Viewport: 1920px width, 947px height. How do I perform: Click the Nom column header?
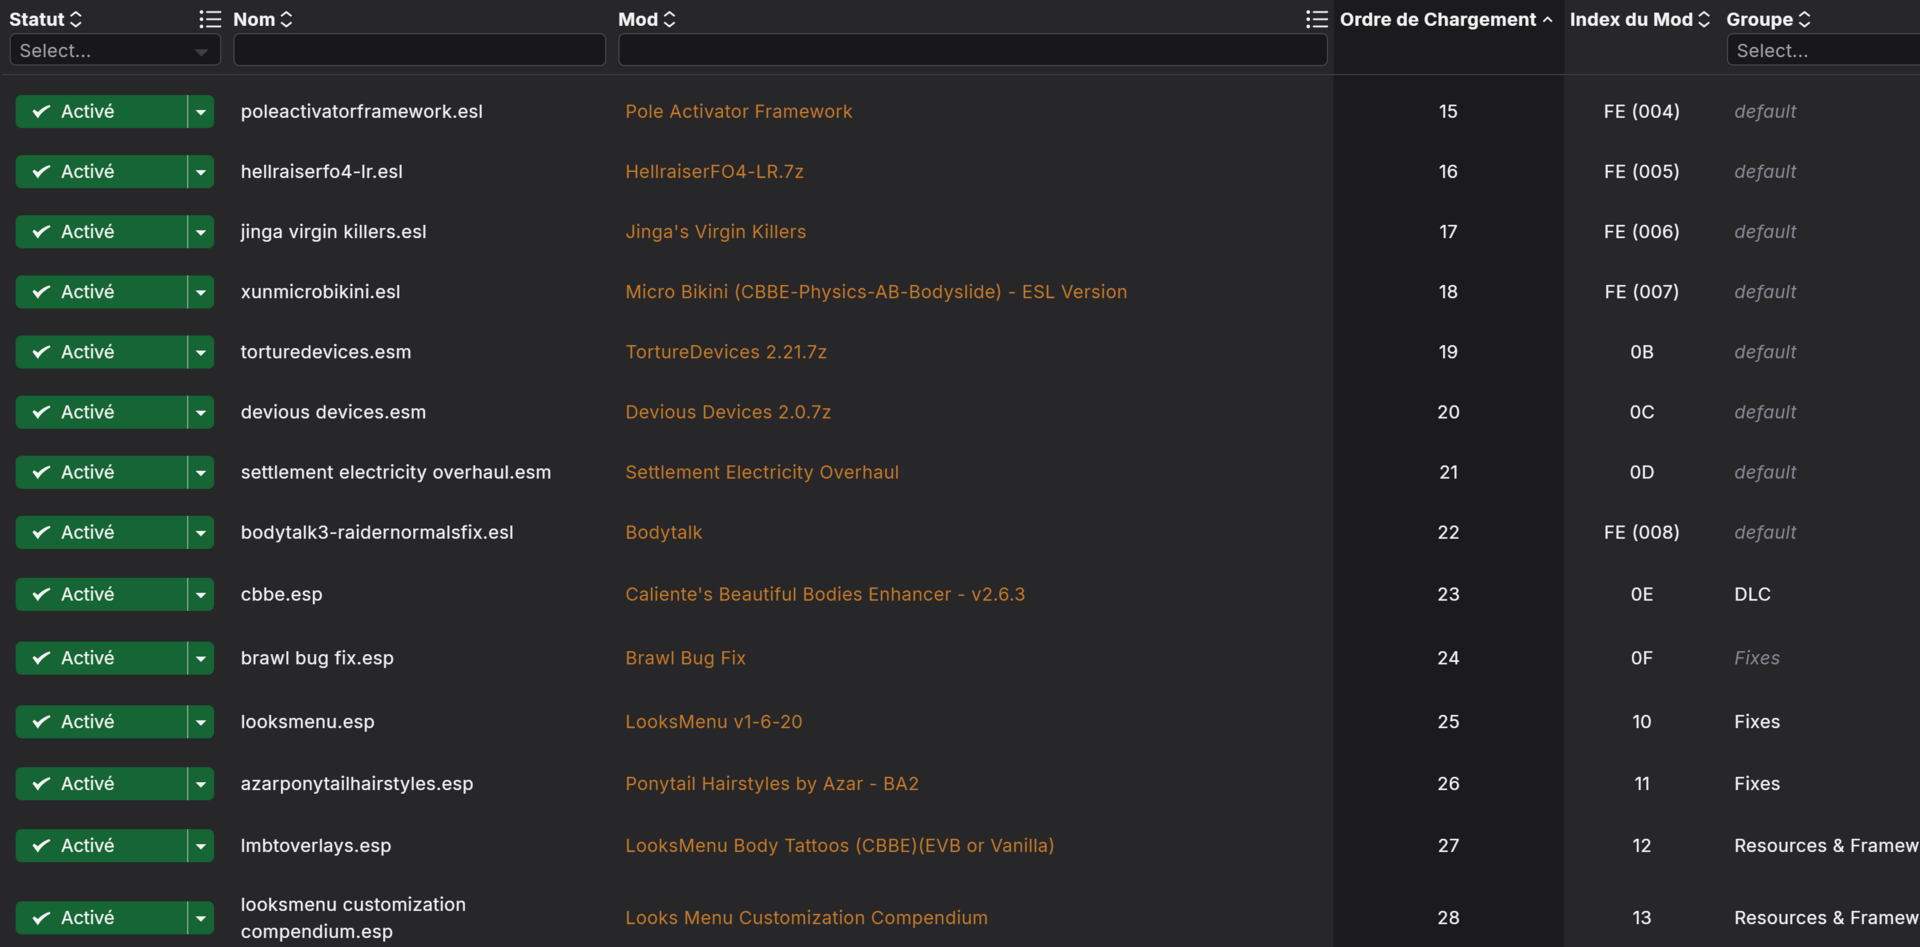254,19
